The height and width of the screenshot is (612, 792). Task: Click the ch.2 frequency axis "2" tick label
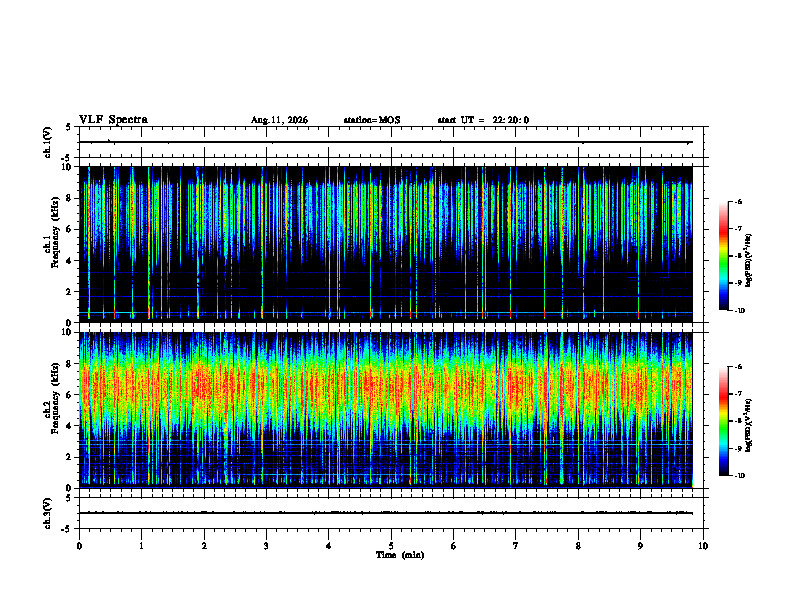pos(70,457)
